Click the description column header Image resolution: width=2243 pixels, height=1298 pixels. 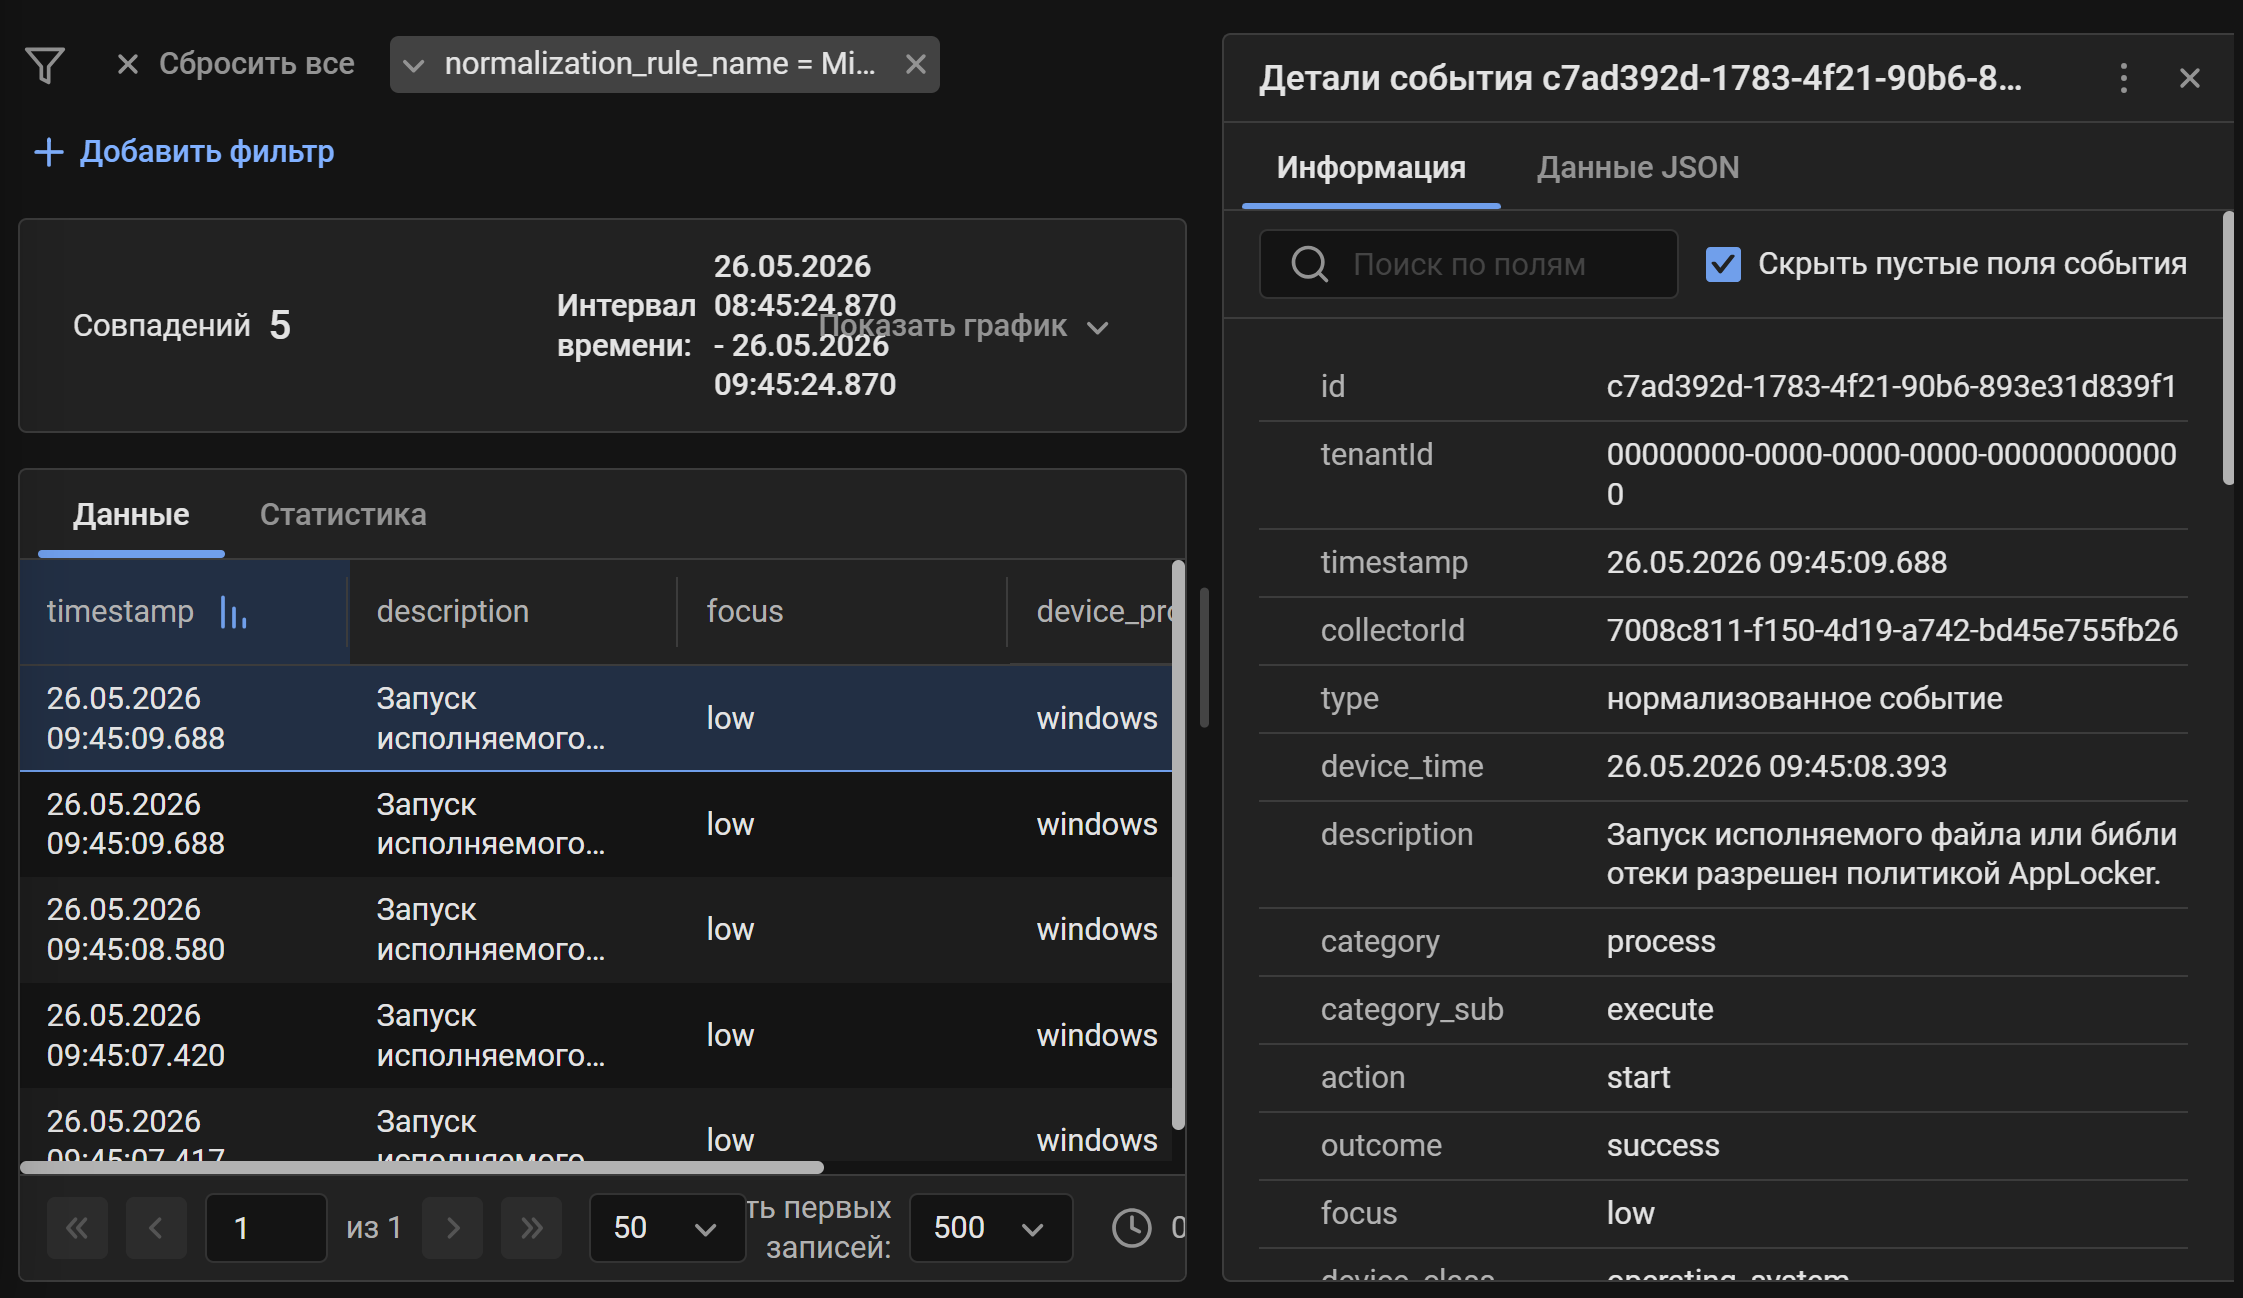tap(512, 611)
